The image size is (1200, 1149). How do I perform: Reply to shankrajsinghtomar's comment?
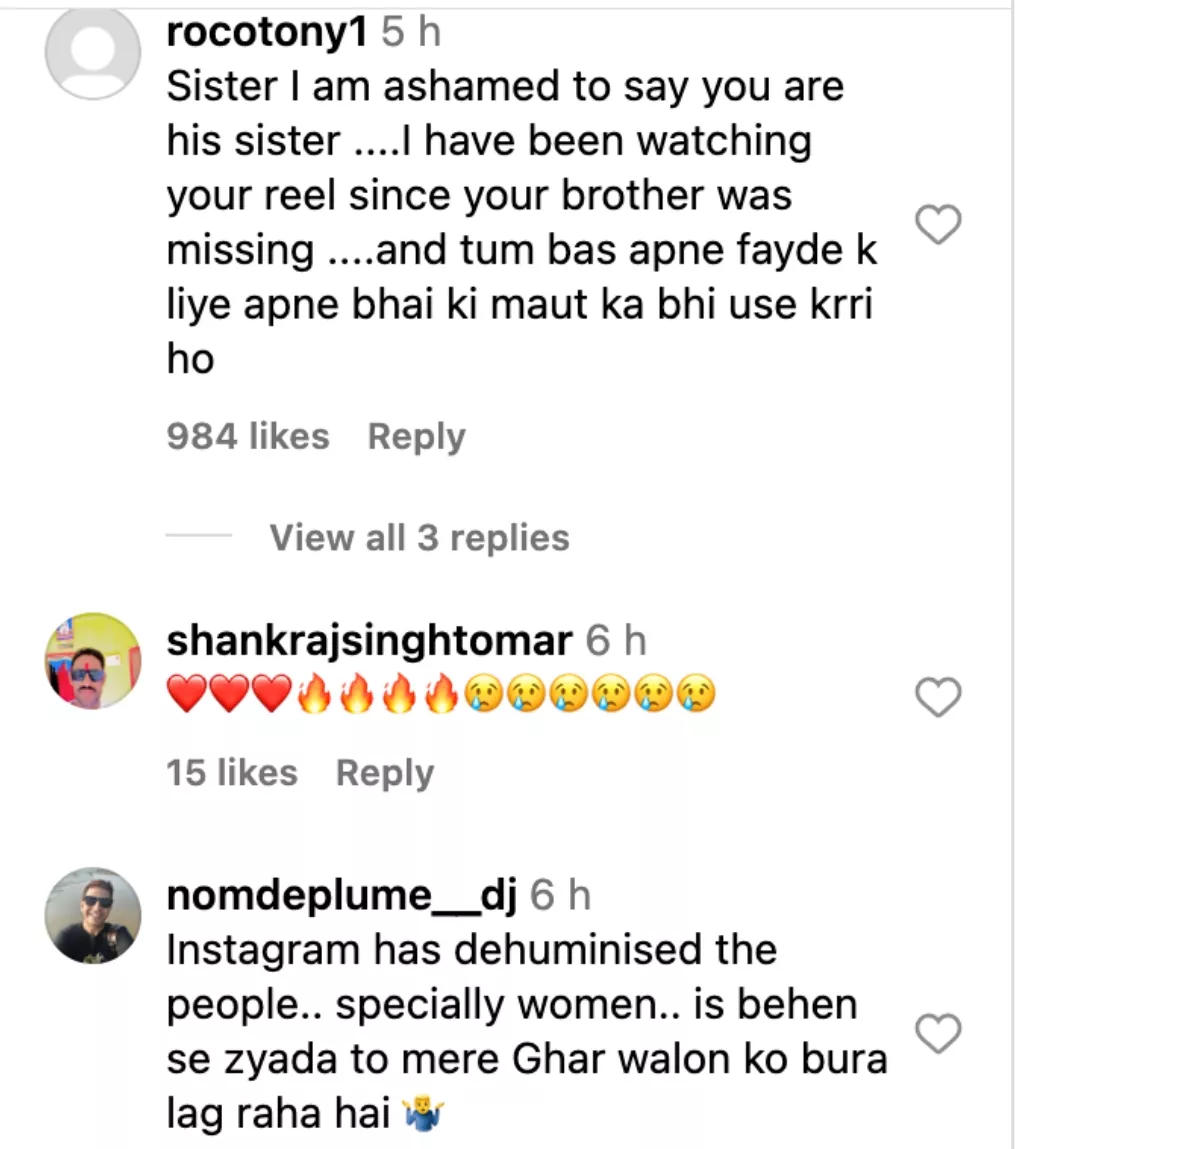[385, 773]
